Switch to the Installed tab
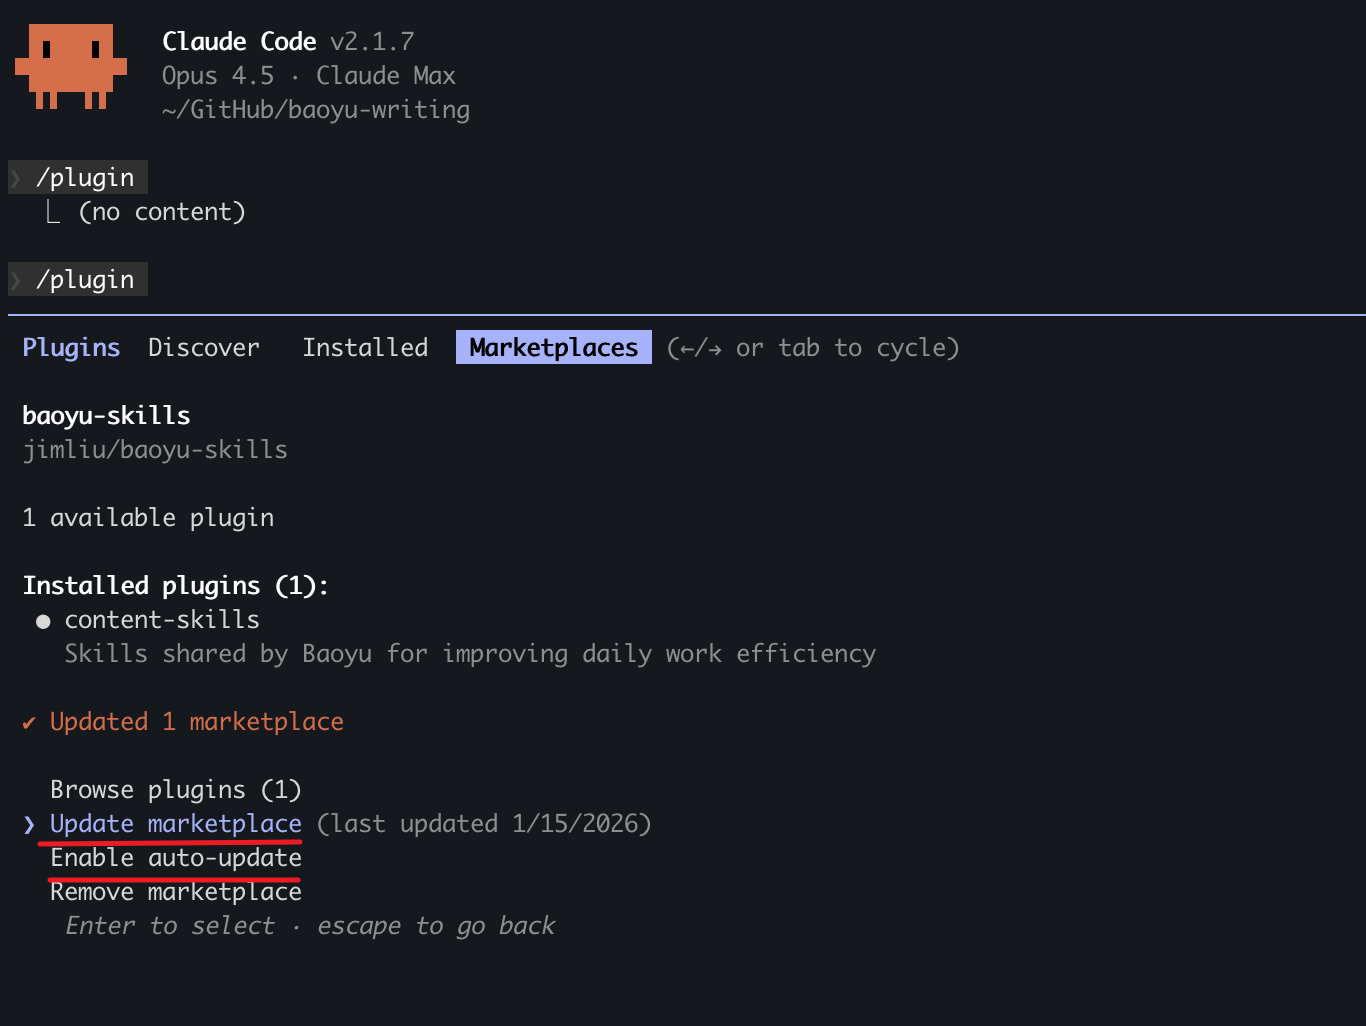1366x1026 pixels. pos(365,347)
